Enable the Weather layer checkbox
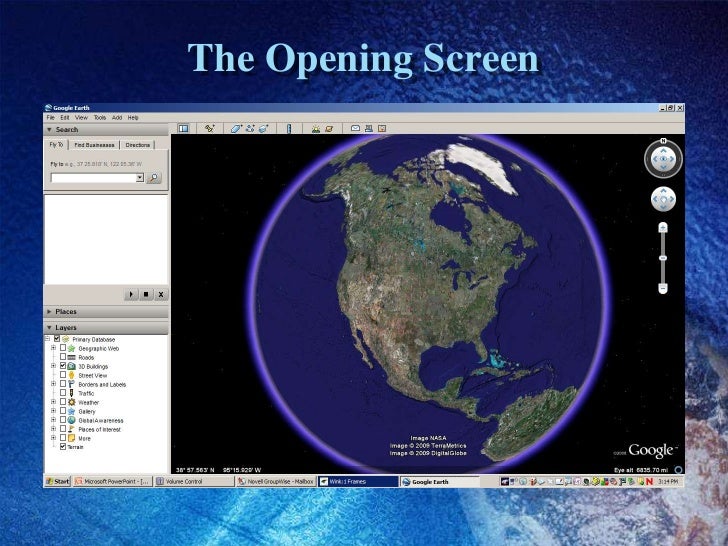 tap(63, 402)
